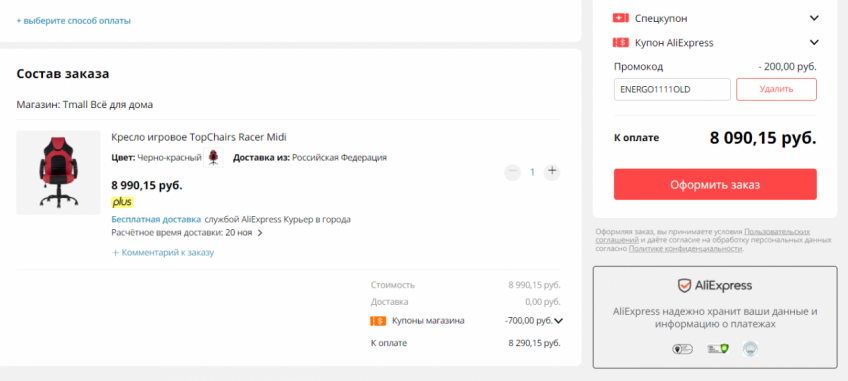Click the gaming chair product thumbnail
848x381 pixels.
tap(58, 173)
